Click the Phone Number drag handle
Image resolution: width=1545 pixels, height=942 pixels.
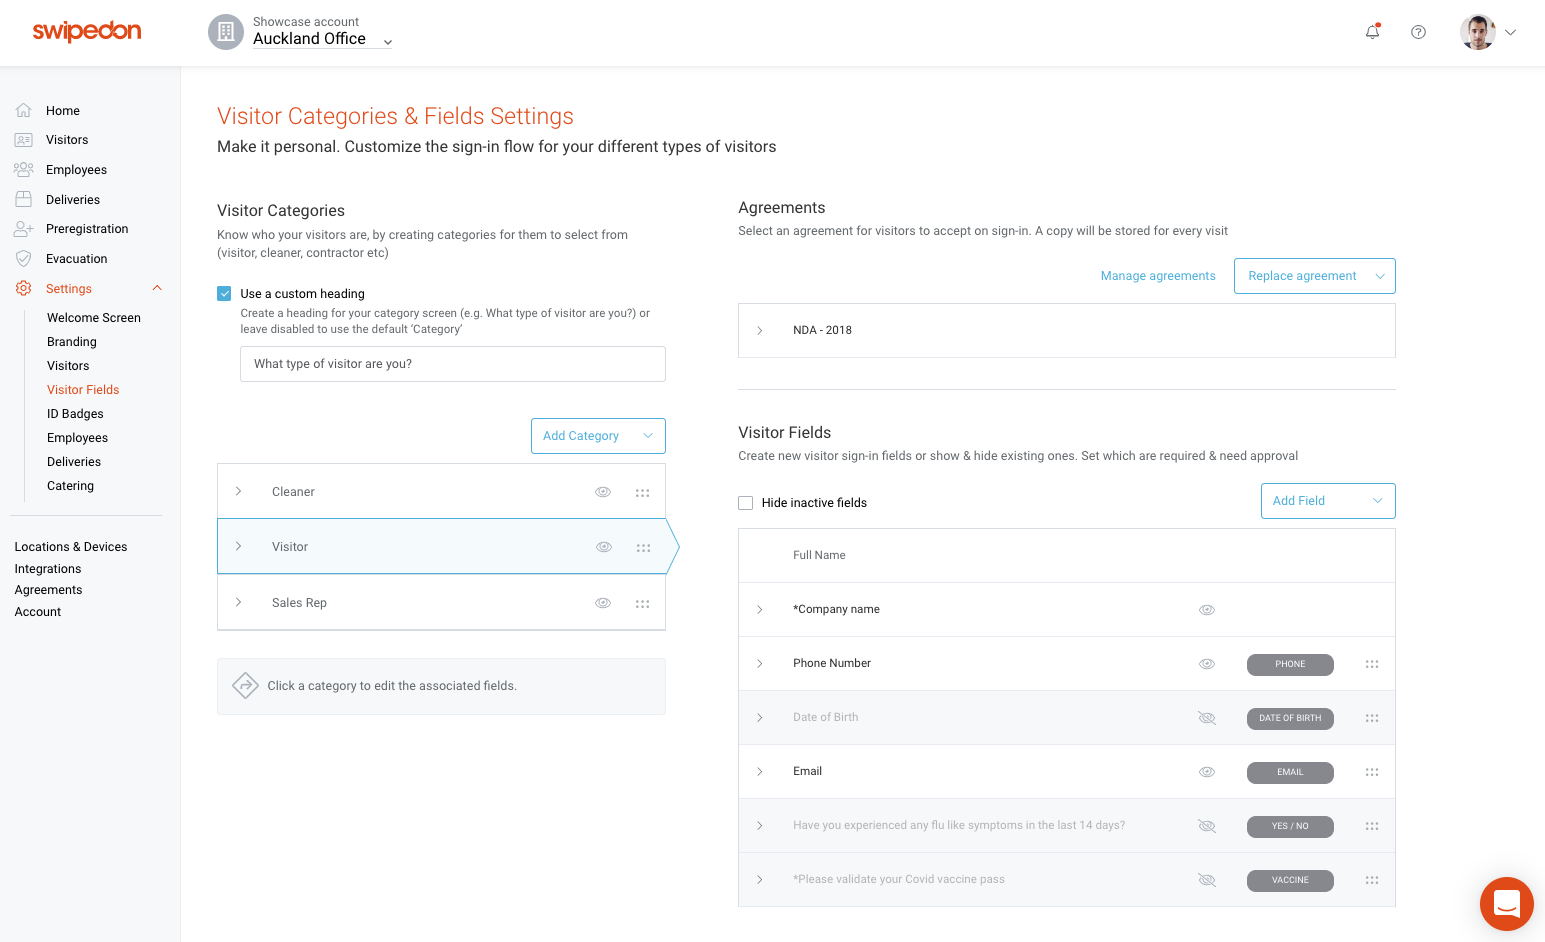tap(1372, 664)
